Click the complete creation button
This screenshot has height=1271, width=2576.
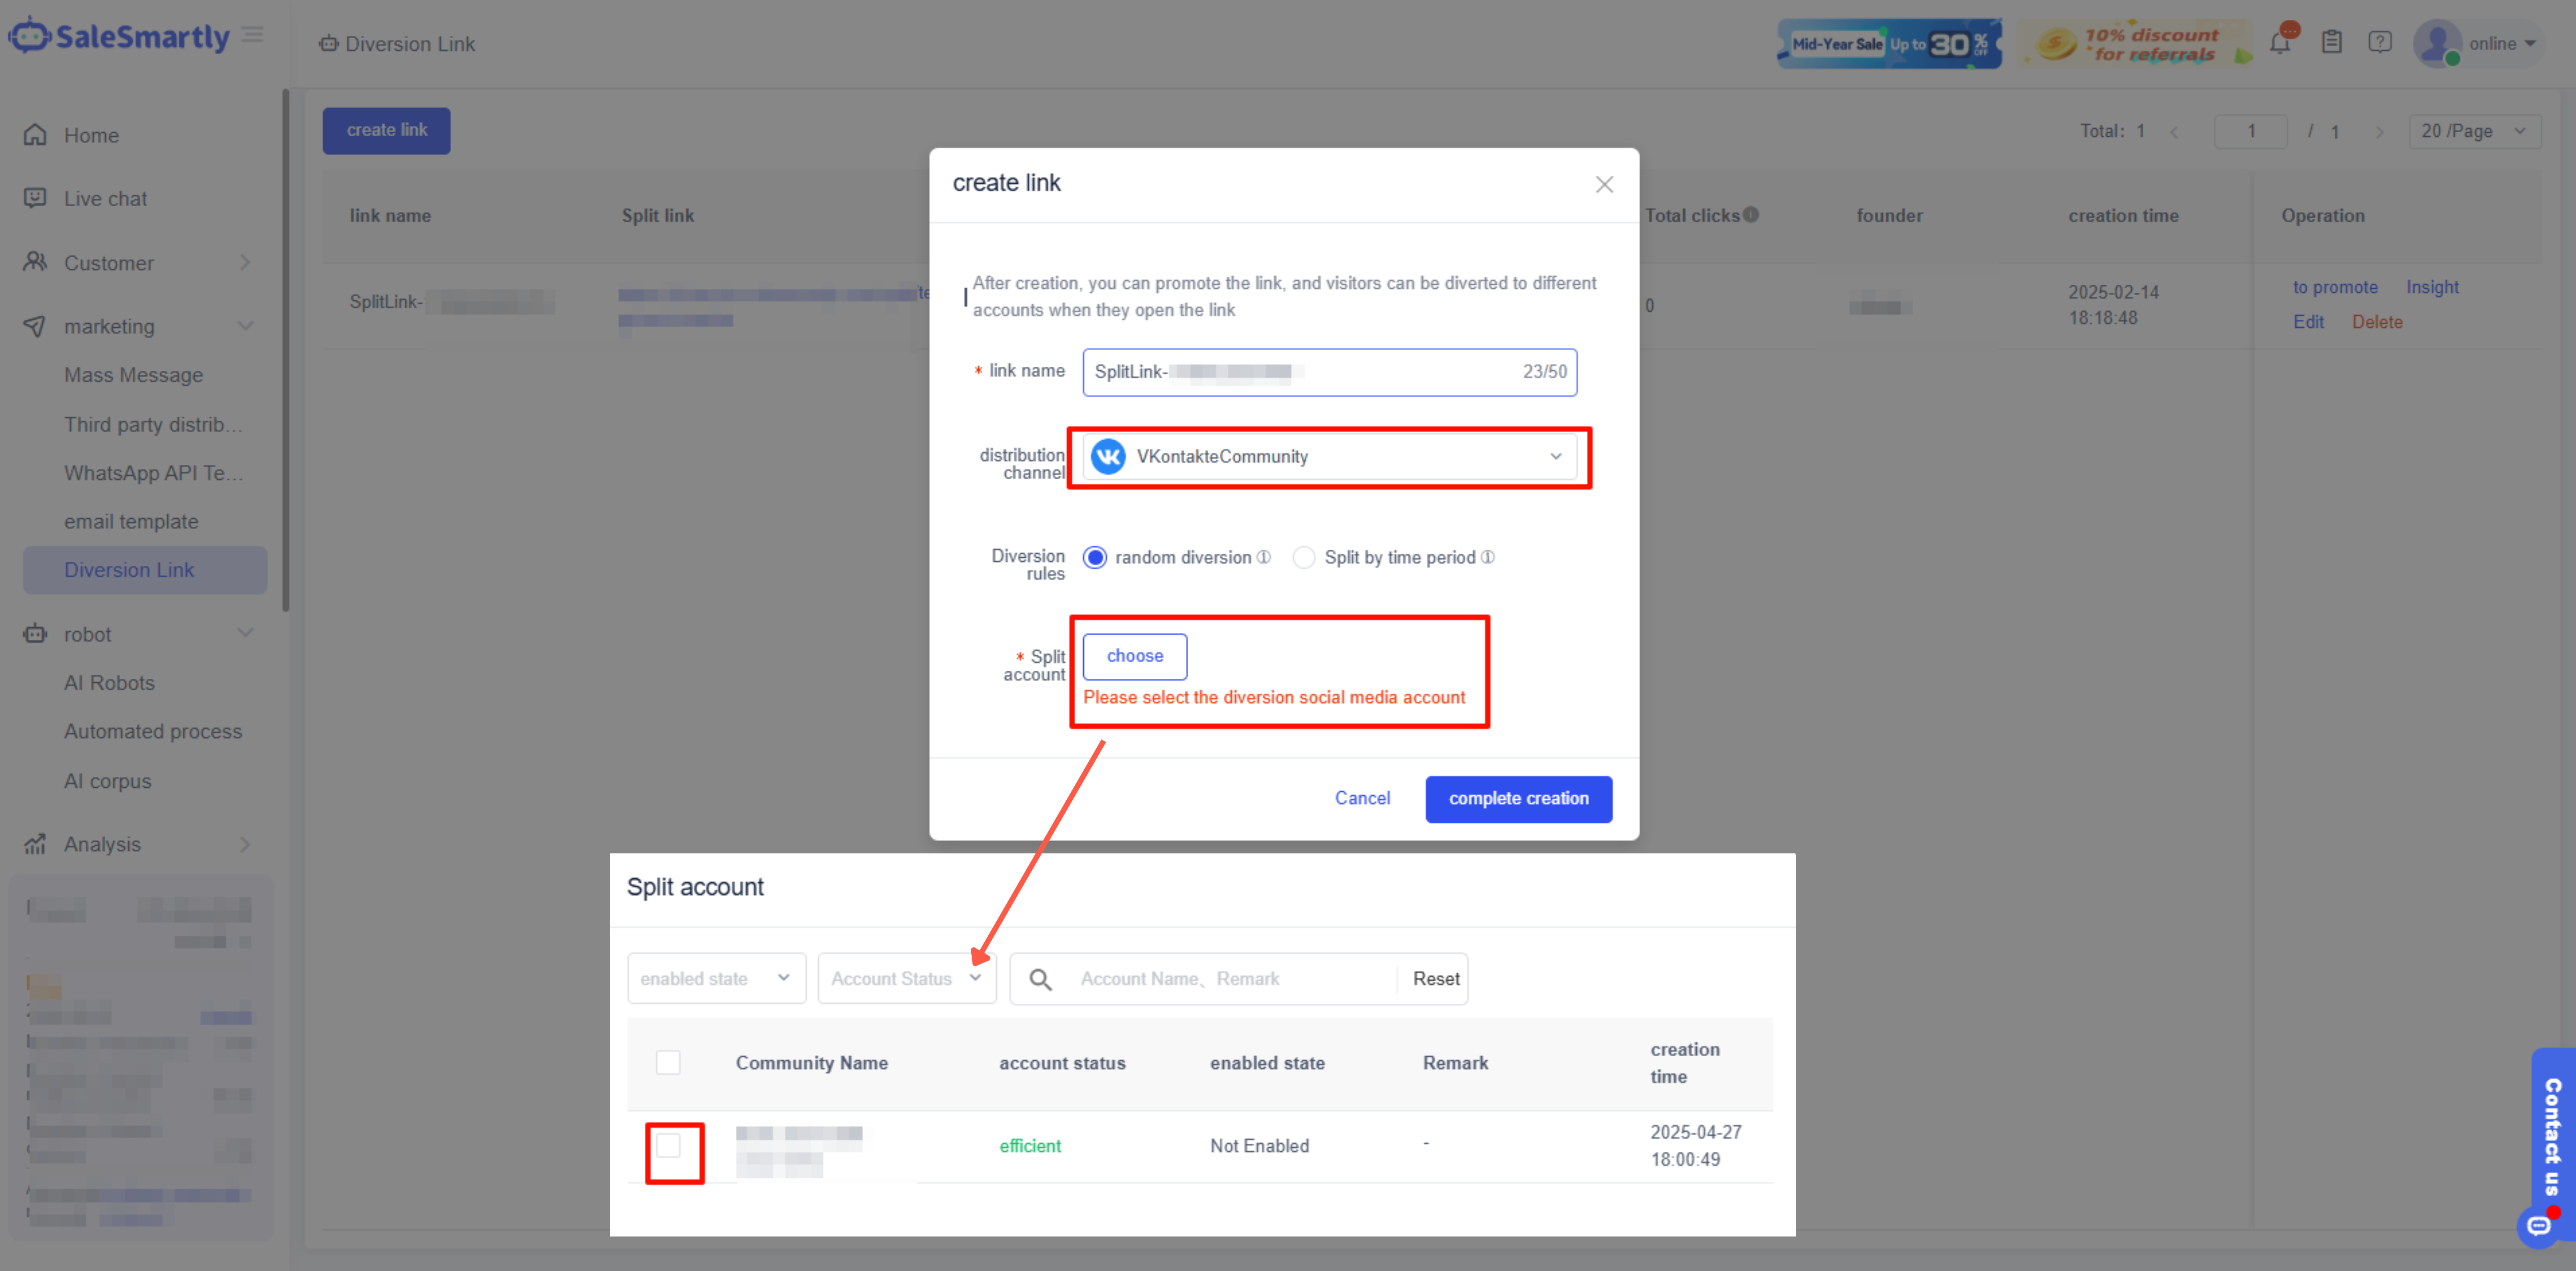(1518, 798)
